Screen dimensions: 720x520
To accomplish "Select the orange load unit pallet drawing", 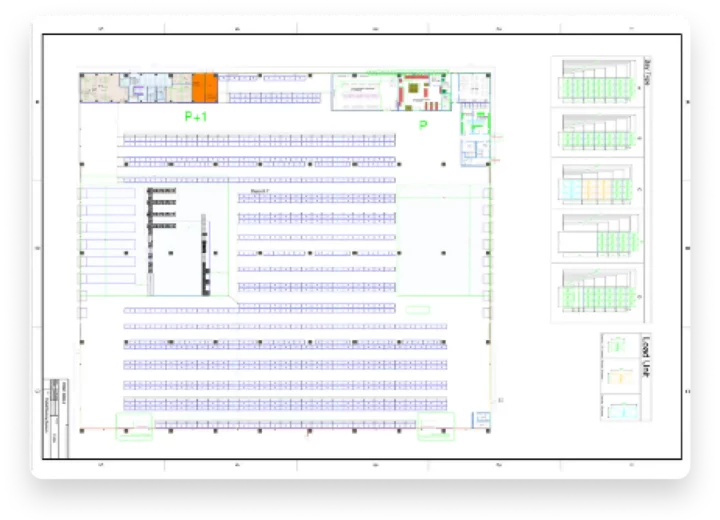I will (620, 375).
